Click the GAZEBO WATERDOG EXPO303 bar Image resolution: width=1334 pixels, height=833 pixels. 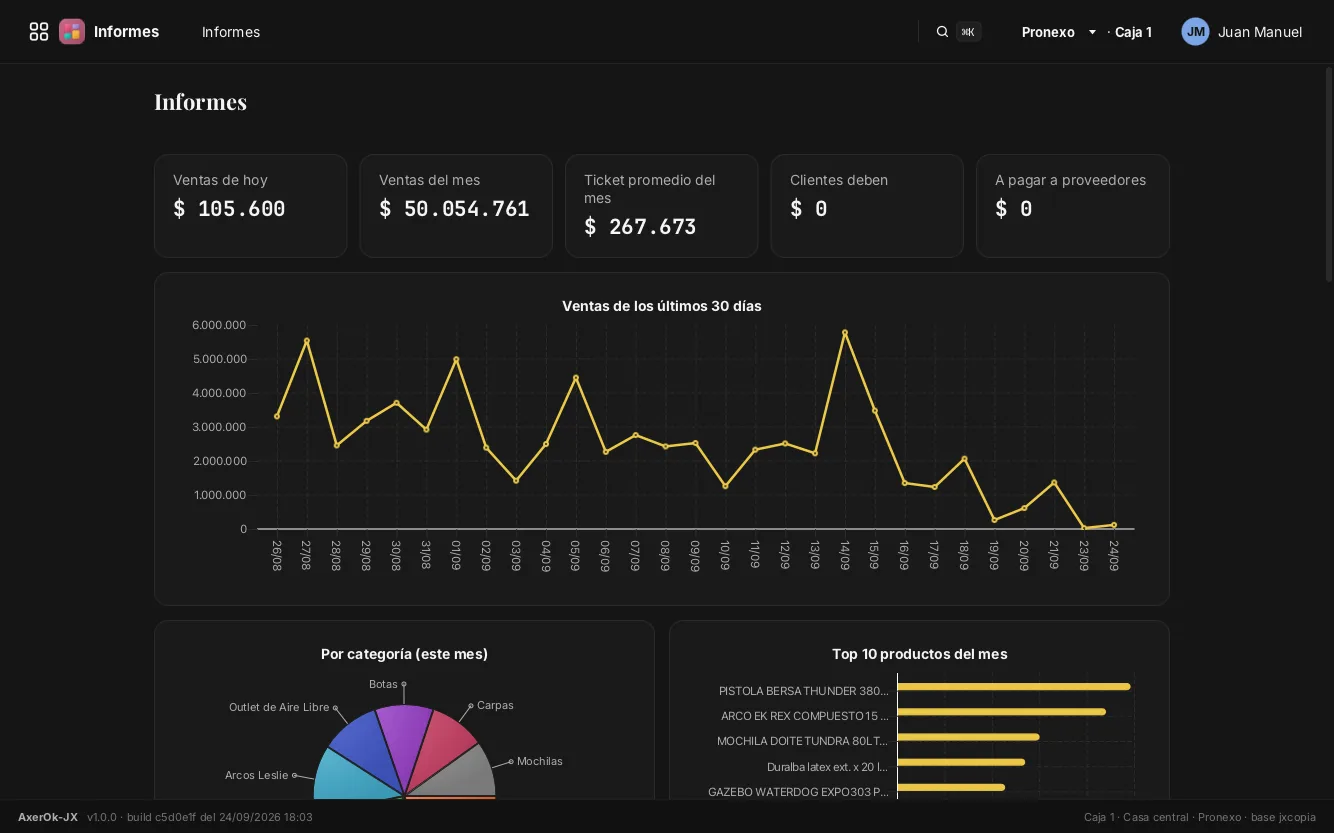click(951, 788)
